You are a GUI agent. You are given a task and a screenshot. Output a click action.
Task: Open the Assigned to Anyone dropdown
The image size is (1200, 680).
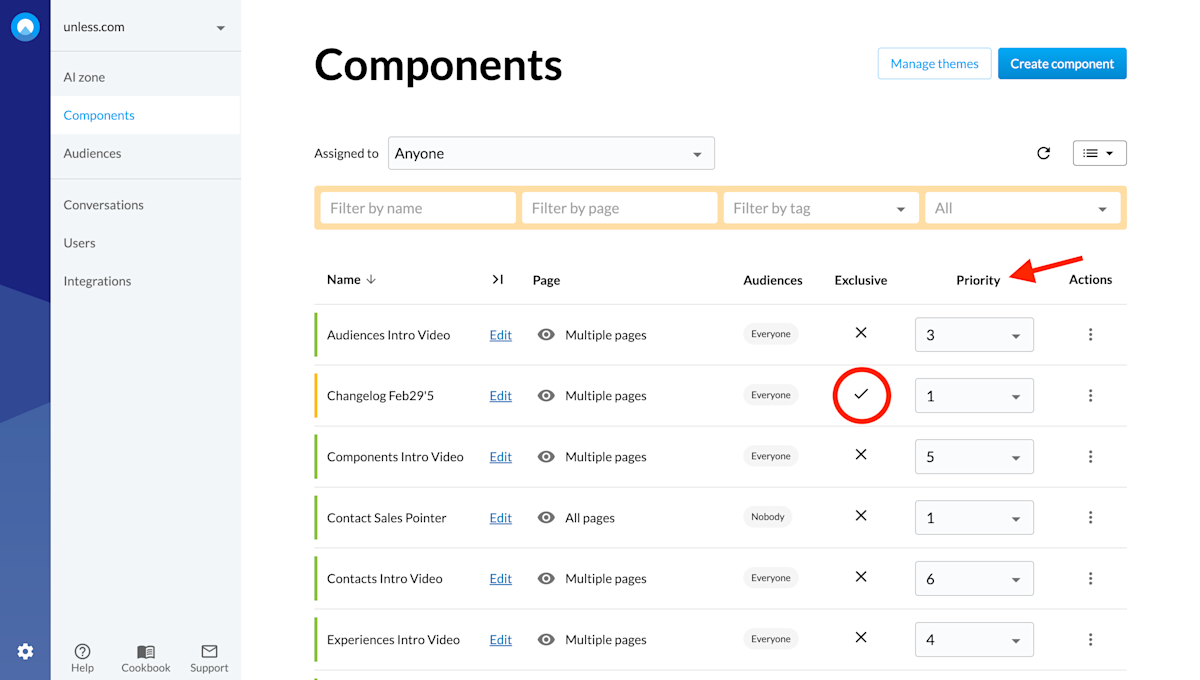click(551, 153)
